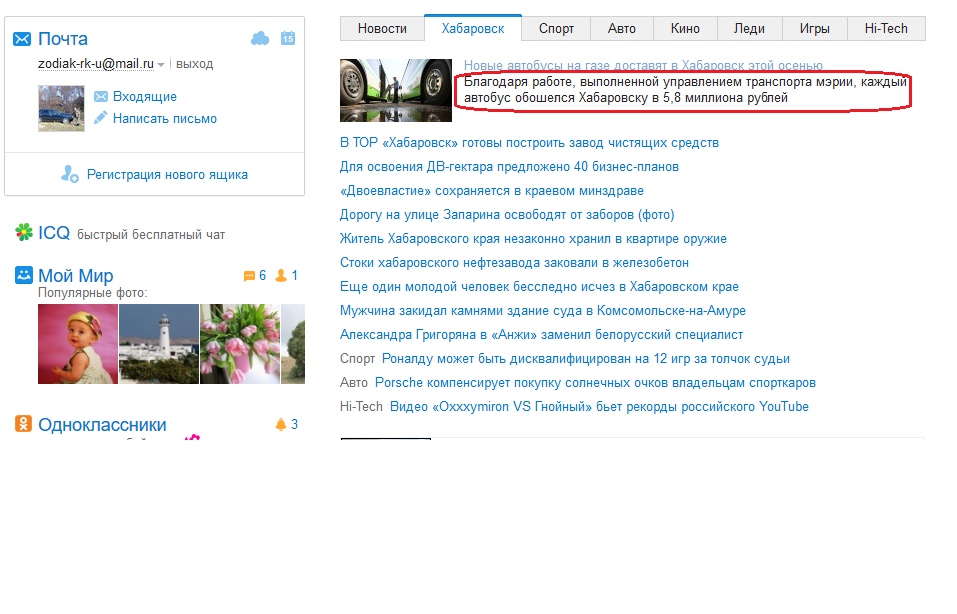The height and width of the screenshot is (614, 957).
Task: Open Мой Мир messages counter icon
Action: click(x=249, y=276)
